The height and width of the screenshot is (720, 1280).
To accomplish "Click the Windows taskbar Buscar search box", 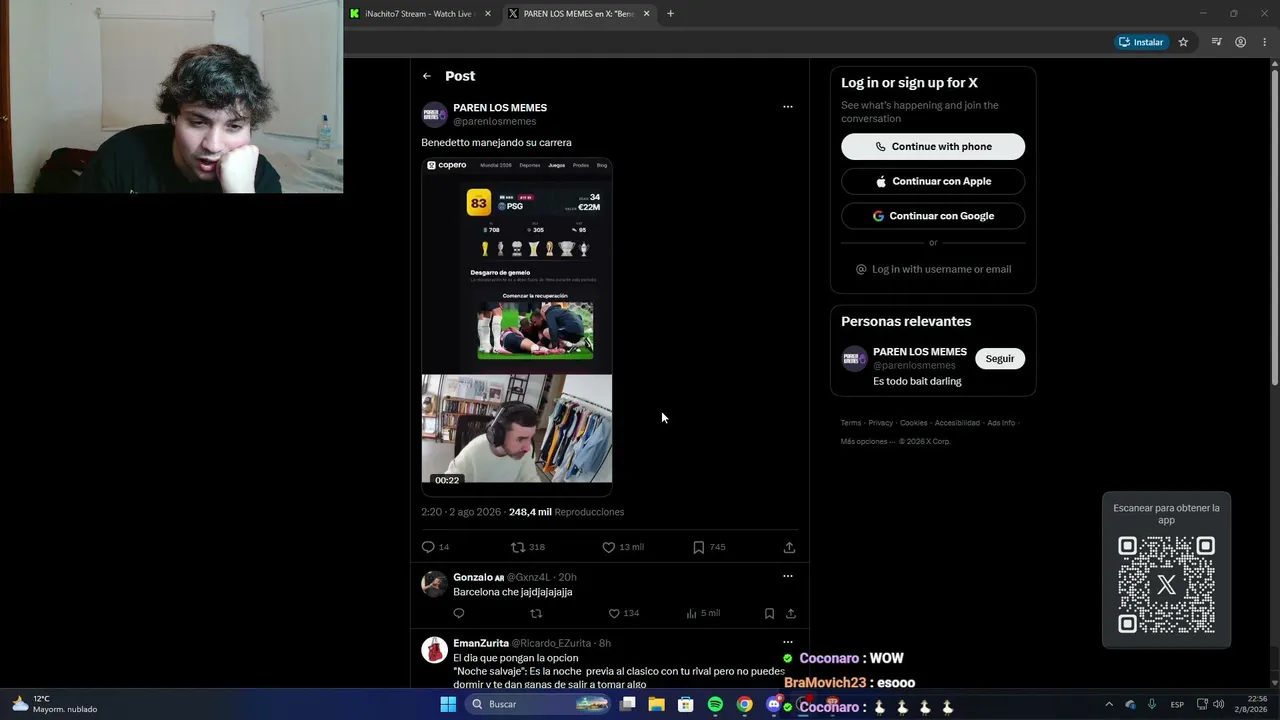I will pos(537,704).
